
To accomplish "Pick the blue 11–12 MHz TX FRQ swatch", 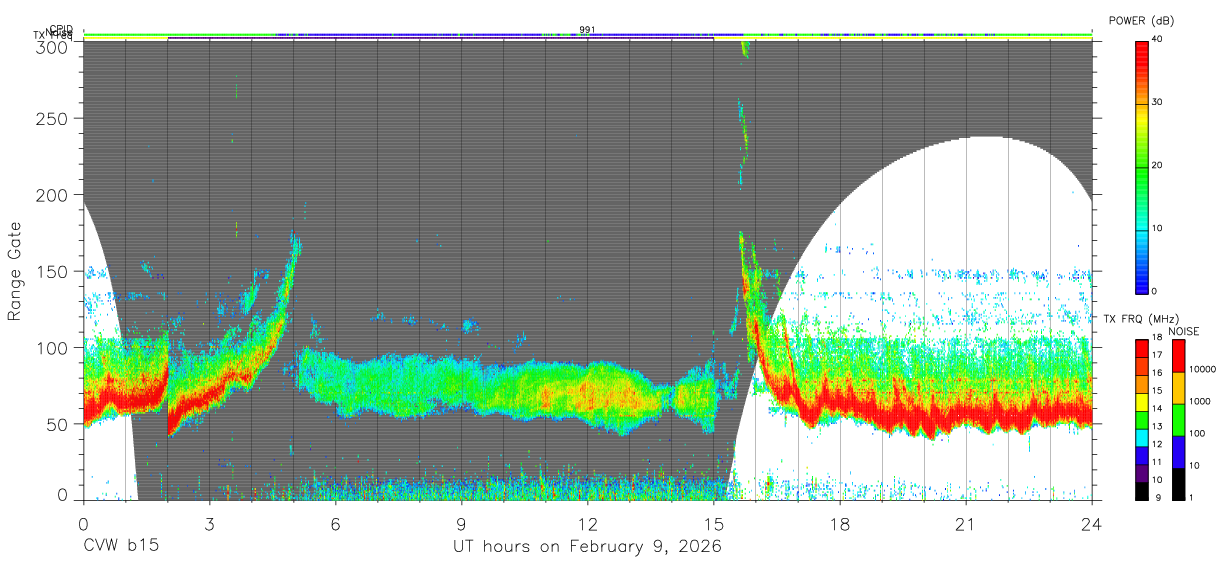I will 1141,455.
